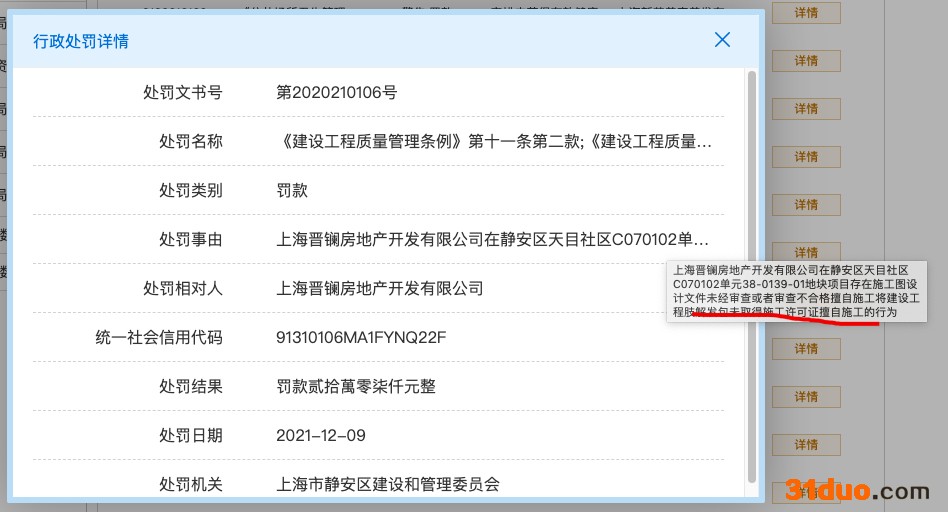This screenshot has height=512, width=948.
Task: Close the 行政处罚详情 dialog
Action: [722, 40]
